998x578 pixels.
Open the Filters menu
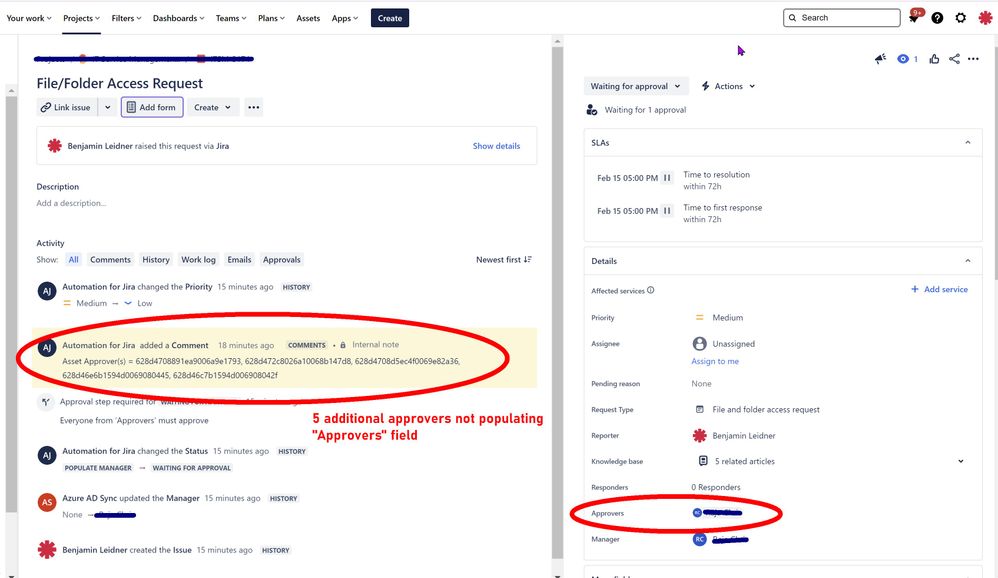126,18
